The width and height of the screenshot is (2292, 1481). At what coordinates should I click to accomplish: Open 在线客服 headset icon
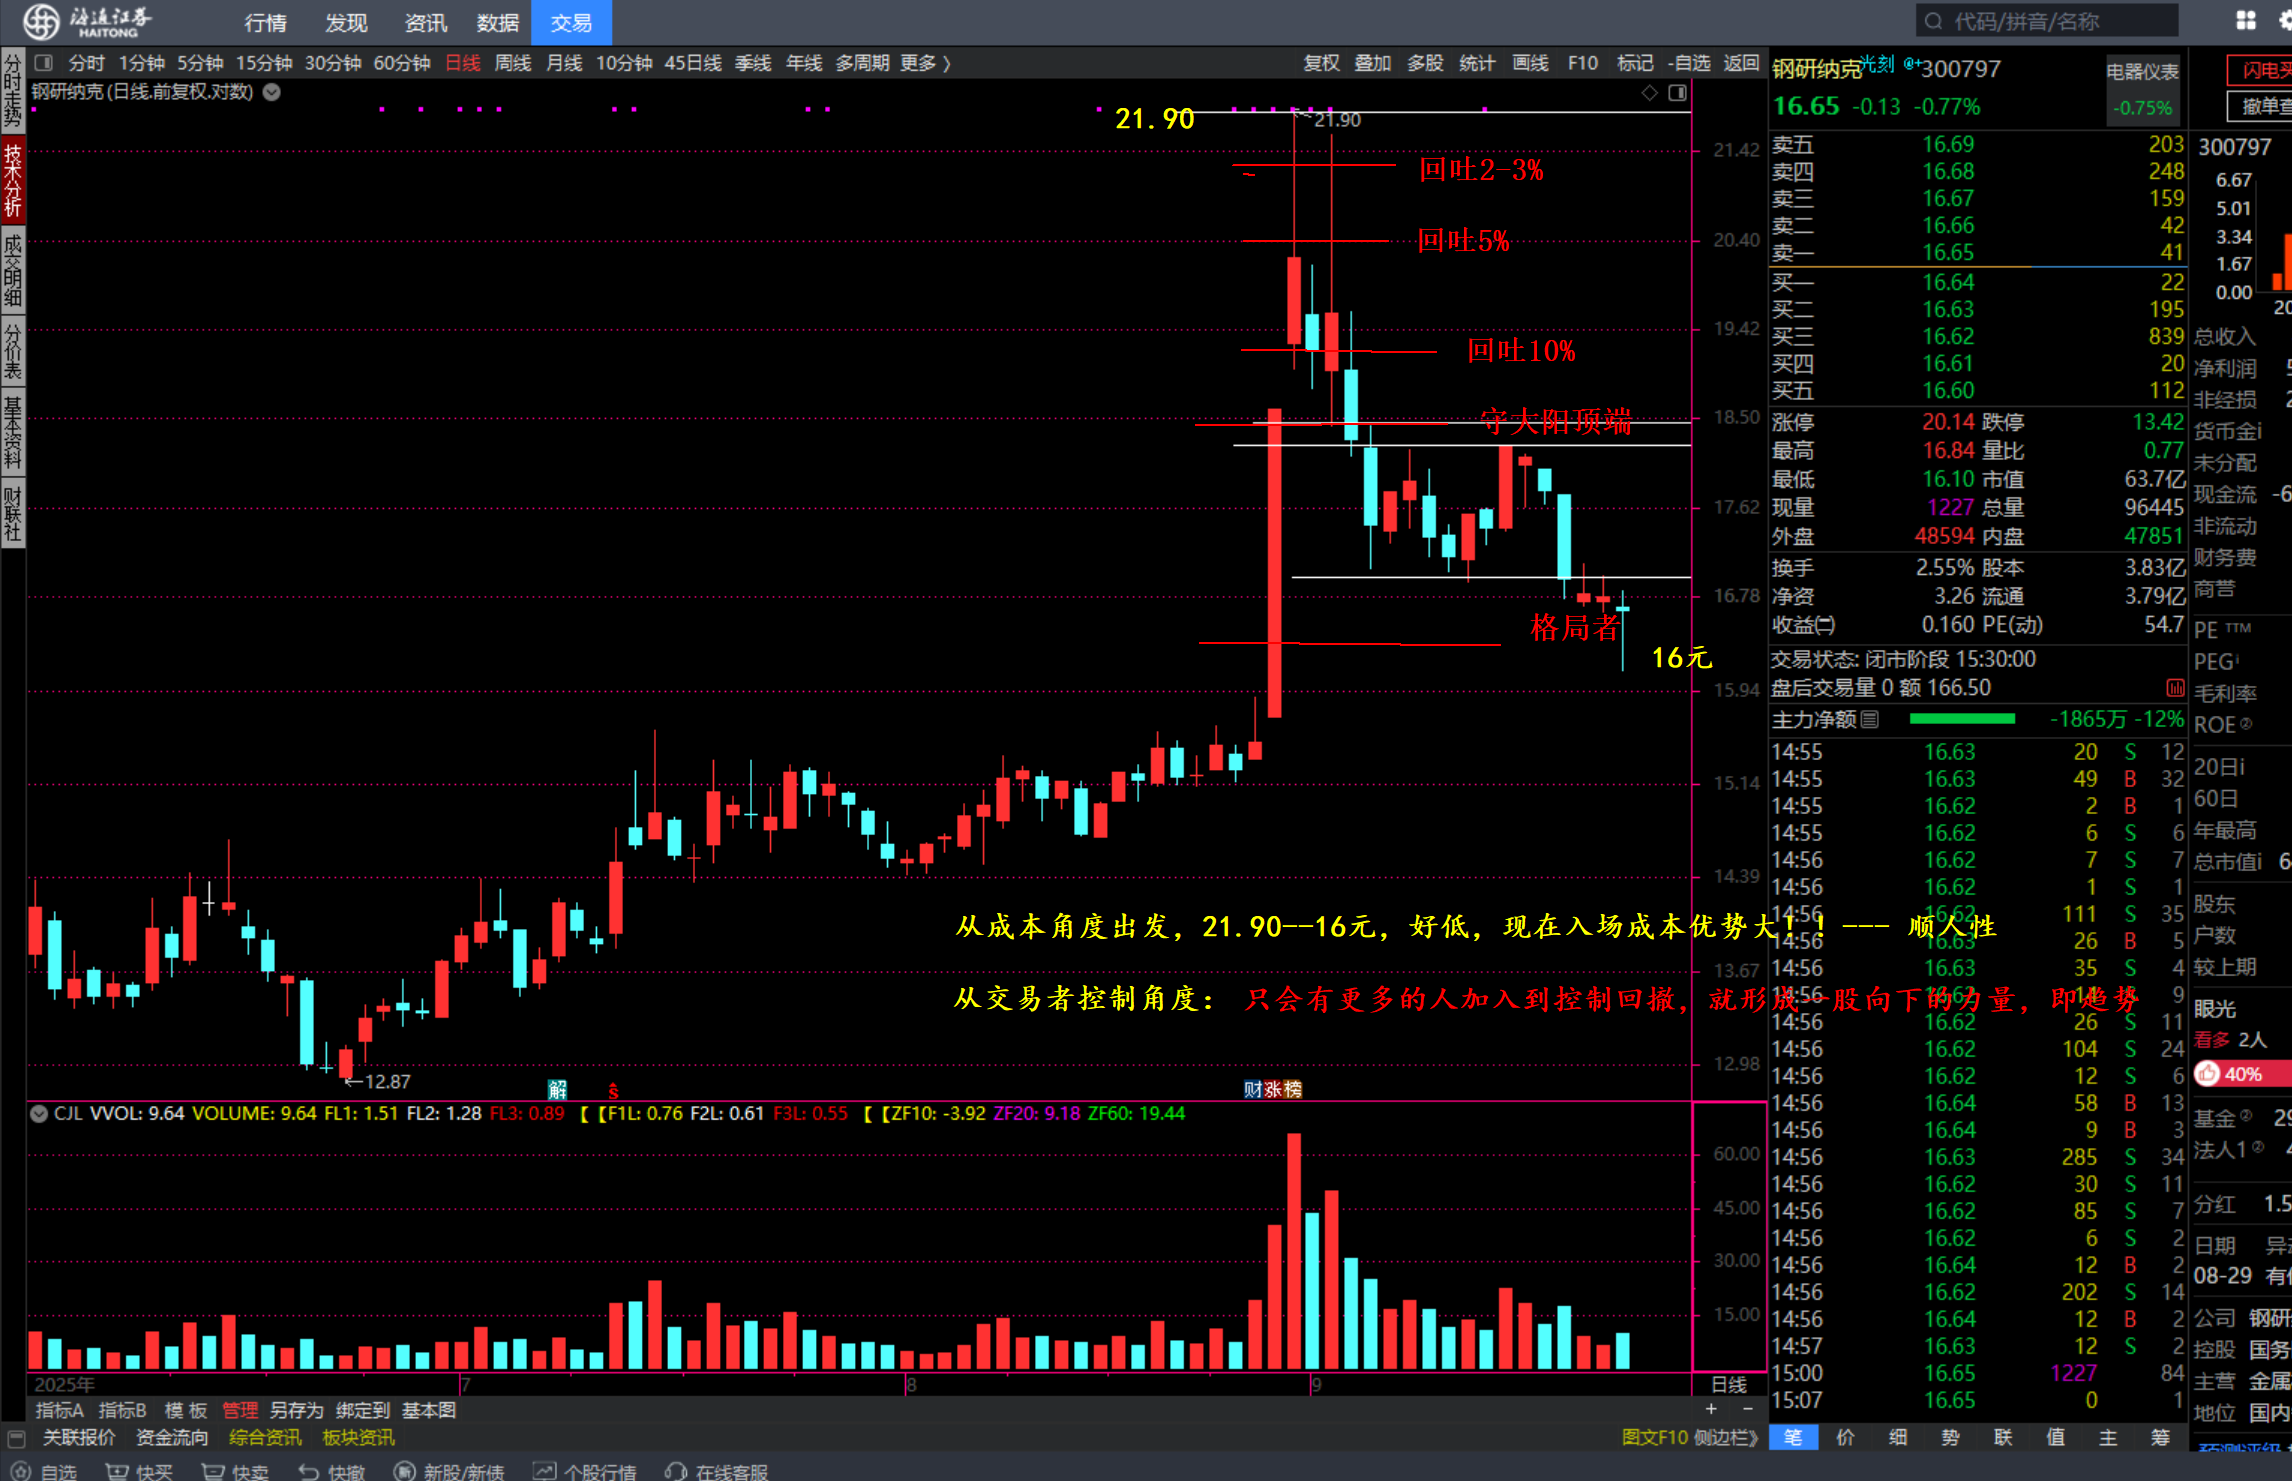676,1471
